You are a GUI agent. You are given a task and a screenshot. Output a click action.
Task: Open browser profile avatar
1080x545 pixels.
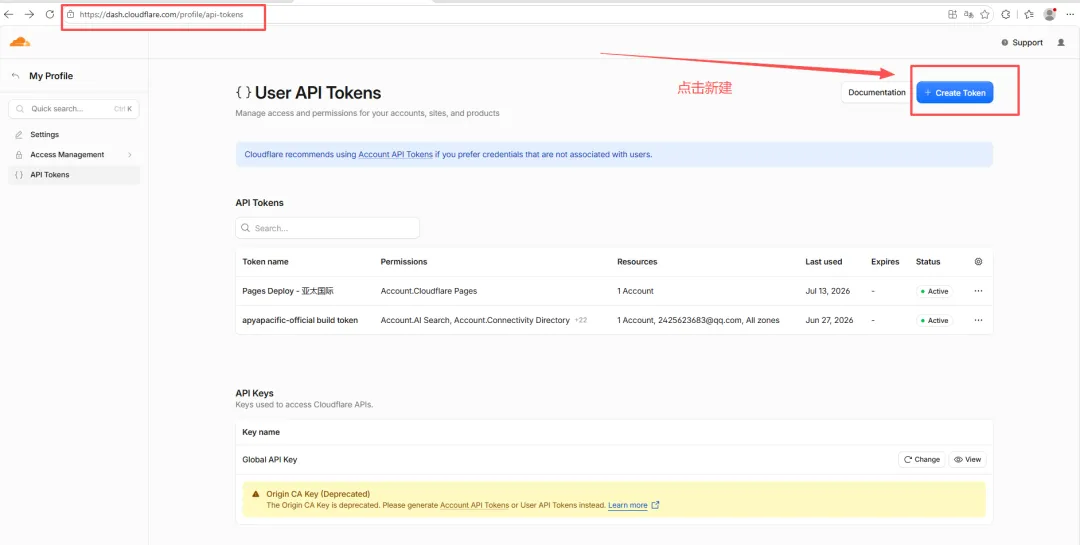coord(1050,14)
